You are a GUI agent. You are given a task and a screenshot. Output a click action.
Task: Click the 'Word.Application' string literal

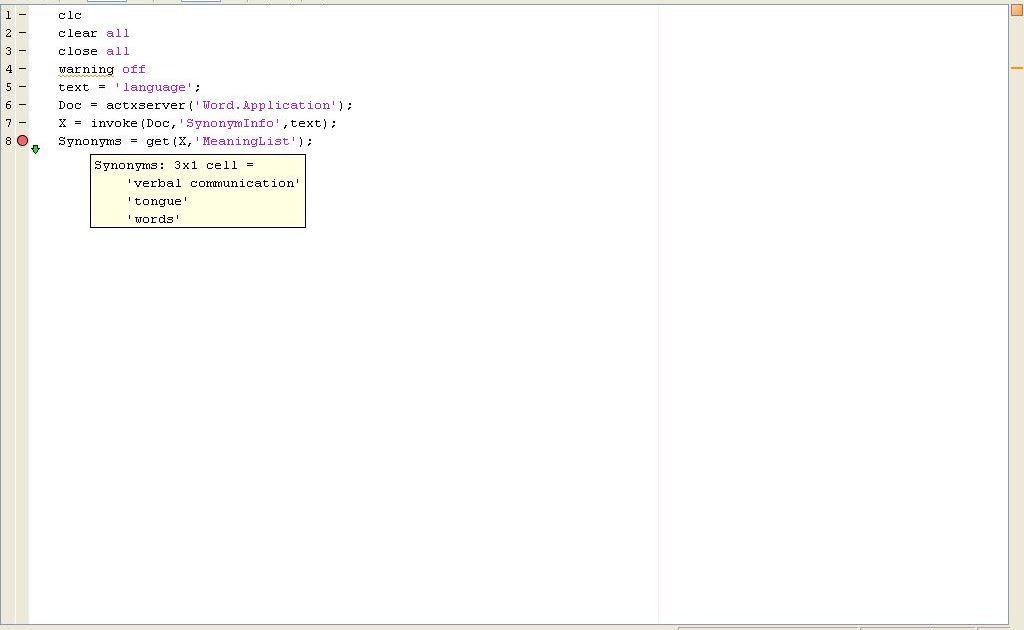click(263, 105)
